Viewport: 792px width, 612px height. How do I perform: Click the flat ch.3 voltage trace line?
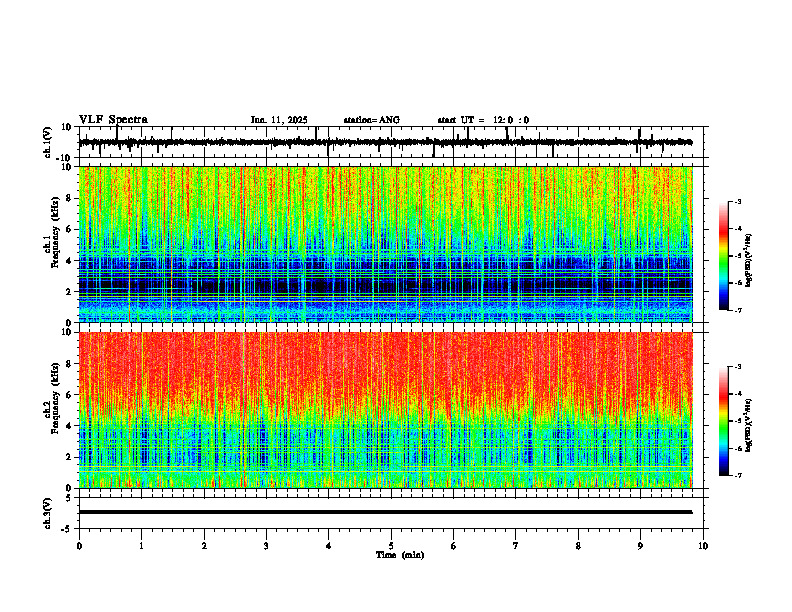point(385,512)
